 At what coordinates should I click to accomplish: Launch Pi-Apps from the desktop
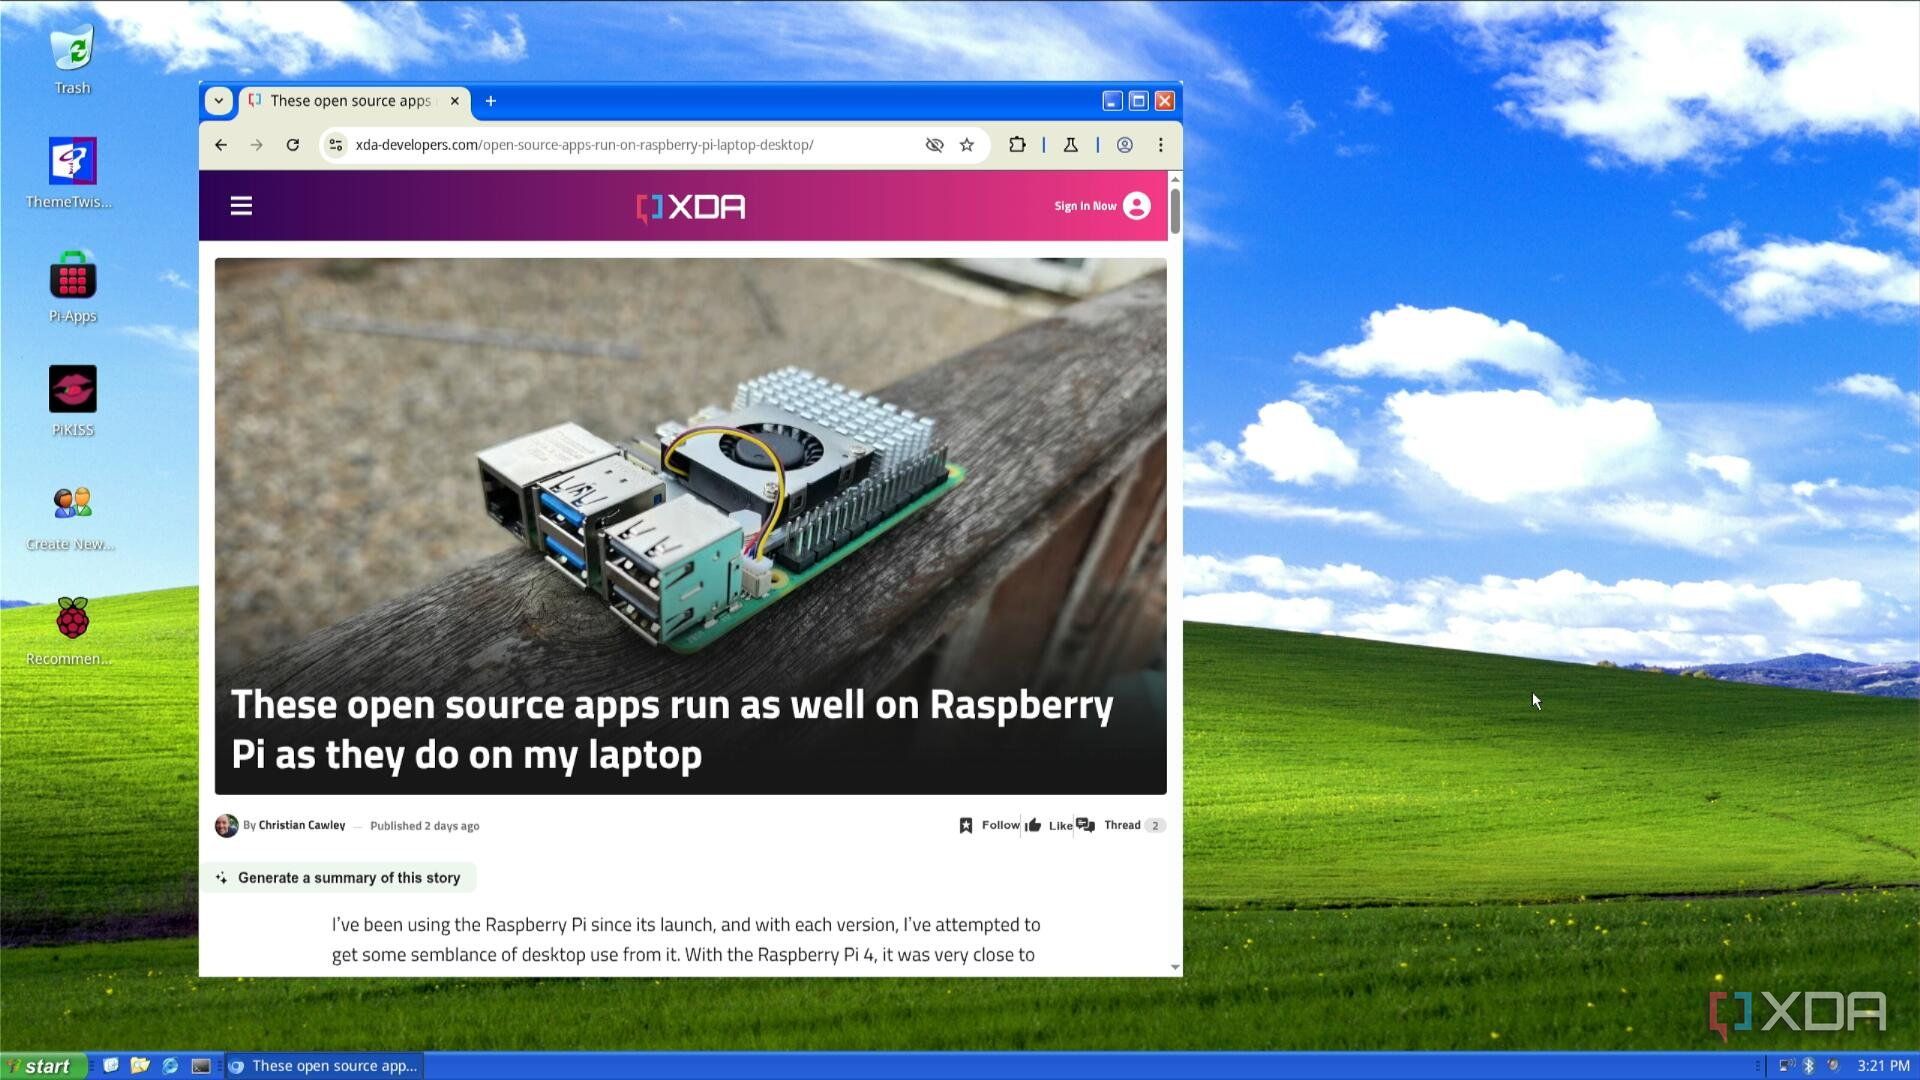tap(72, 287)
